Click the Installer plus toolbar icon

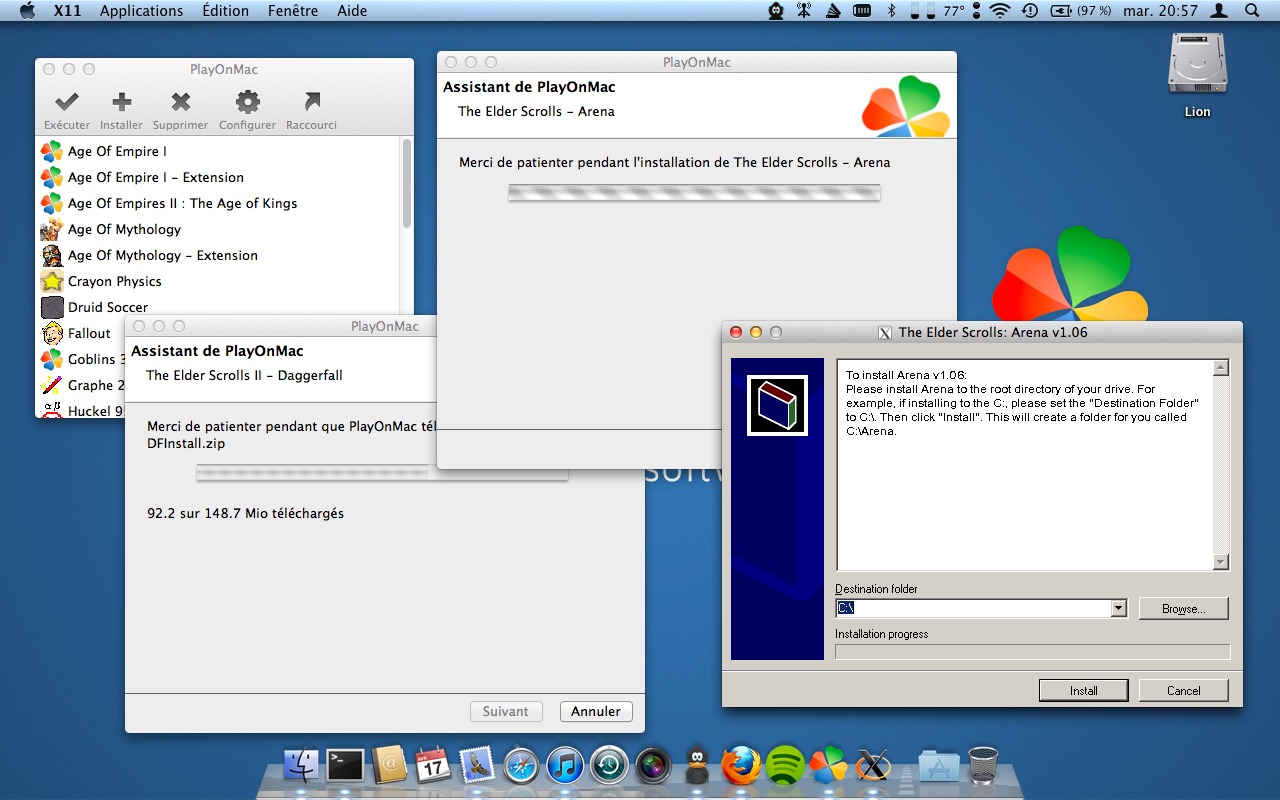click(x=121, y=102)
